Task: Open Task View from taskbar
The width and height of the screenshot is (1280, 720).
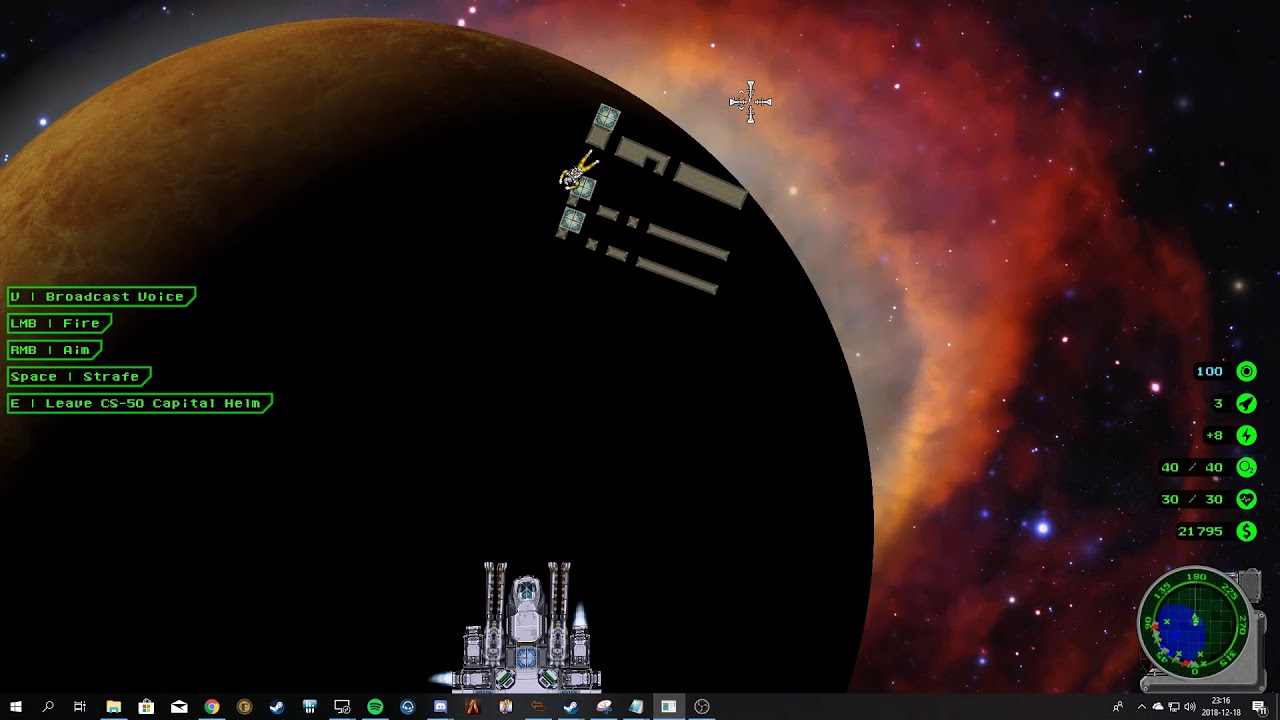Action: pos(80,707)
